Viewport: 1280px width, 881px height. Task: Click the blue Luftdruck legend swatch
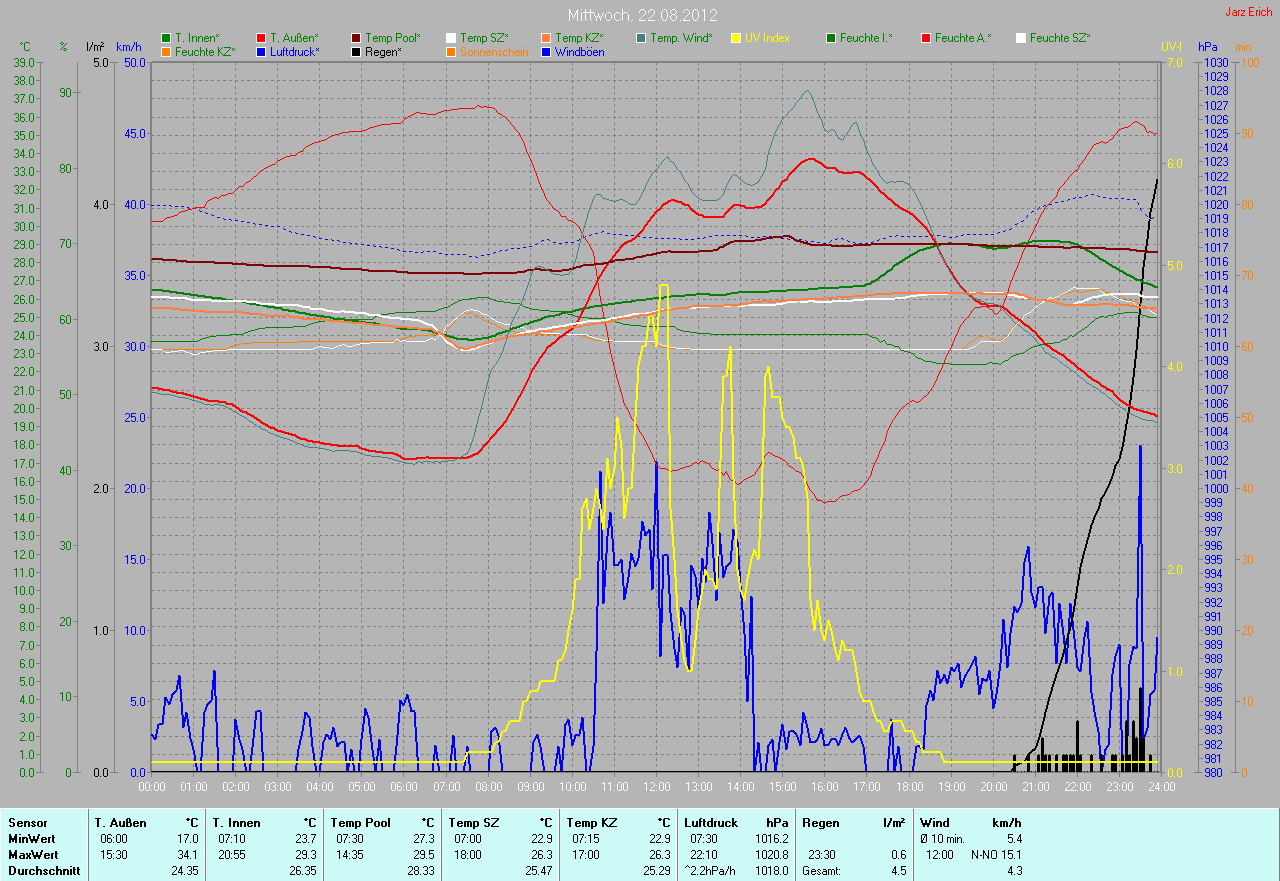[x=261, y=51]
